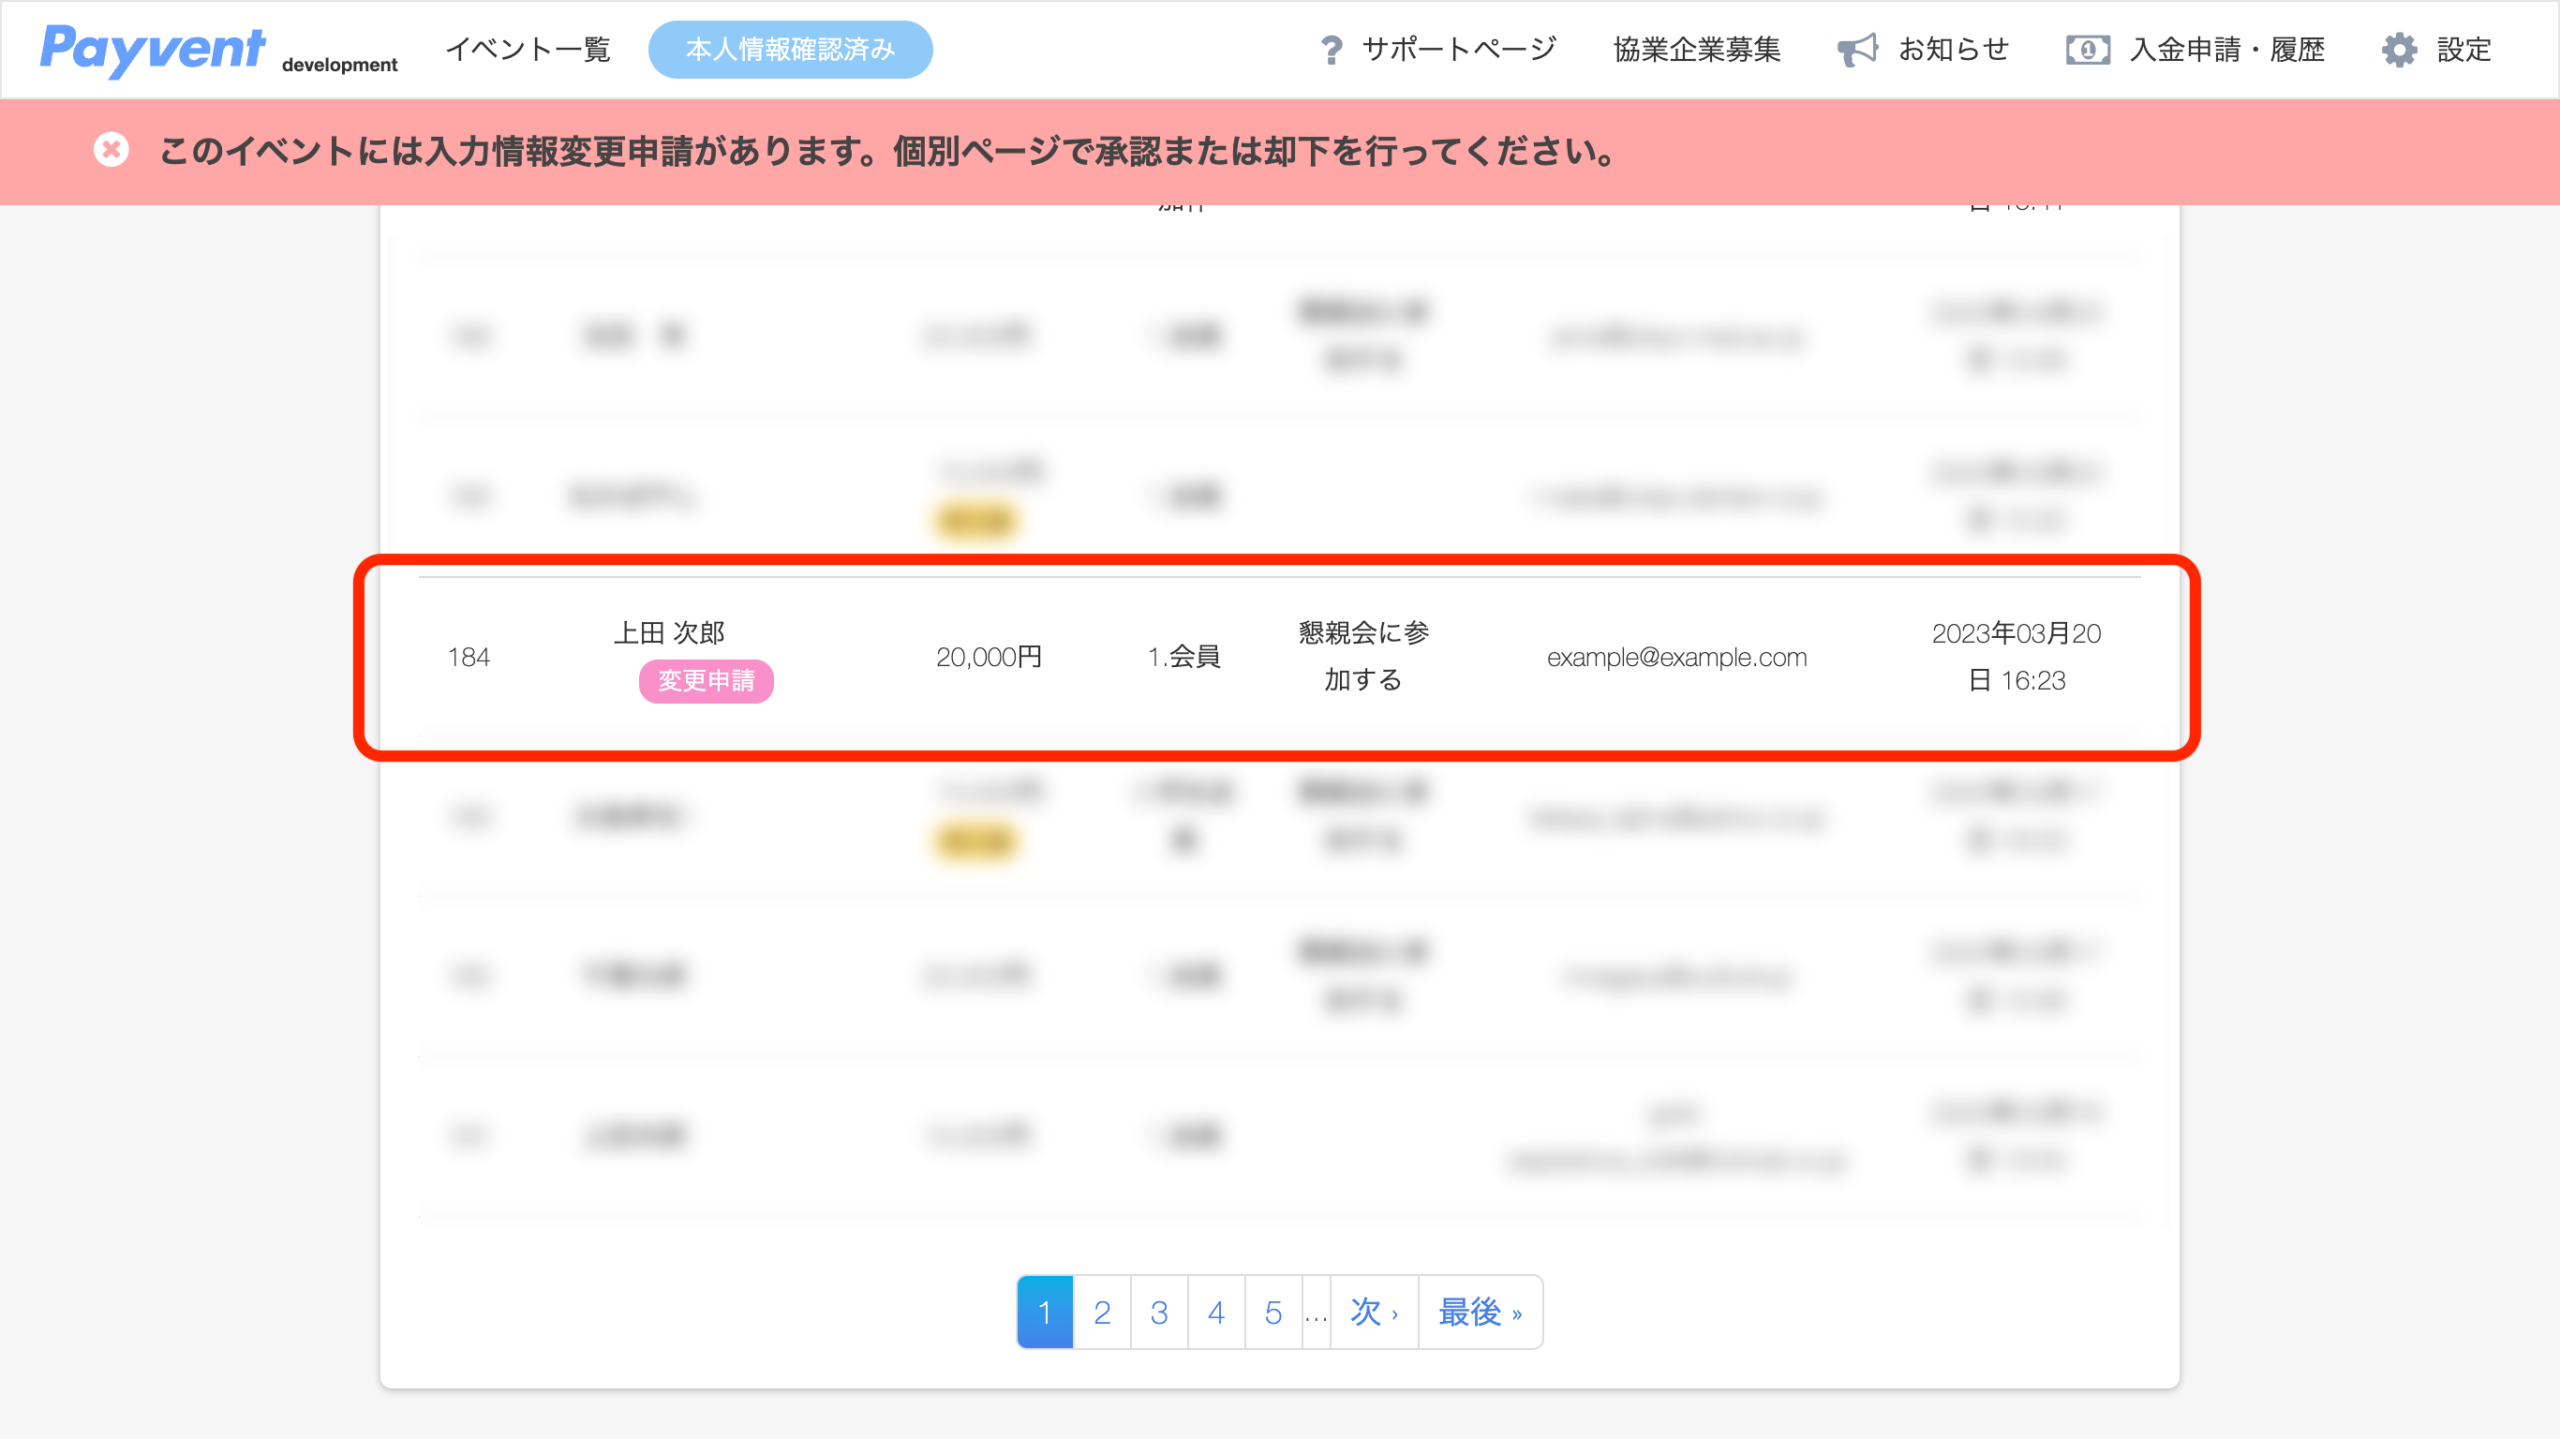This screenshot has height=1439, width=2560.
Task: Open the 設定 menu item
Action: click(x=2464, y=49)
